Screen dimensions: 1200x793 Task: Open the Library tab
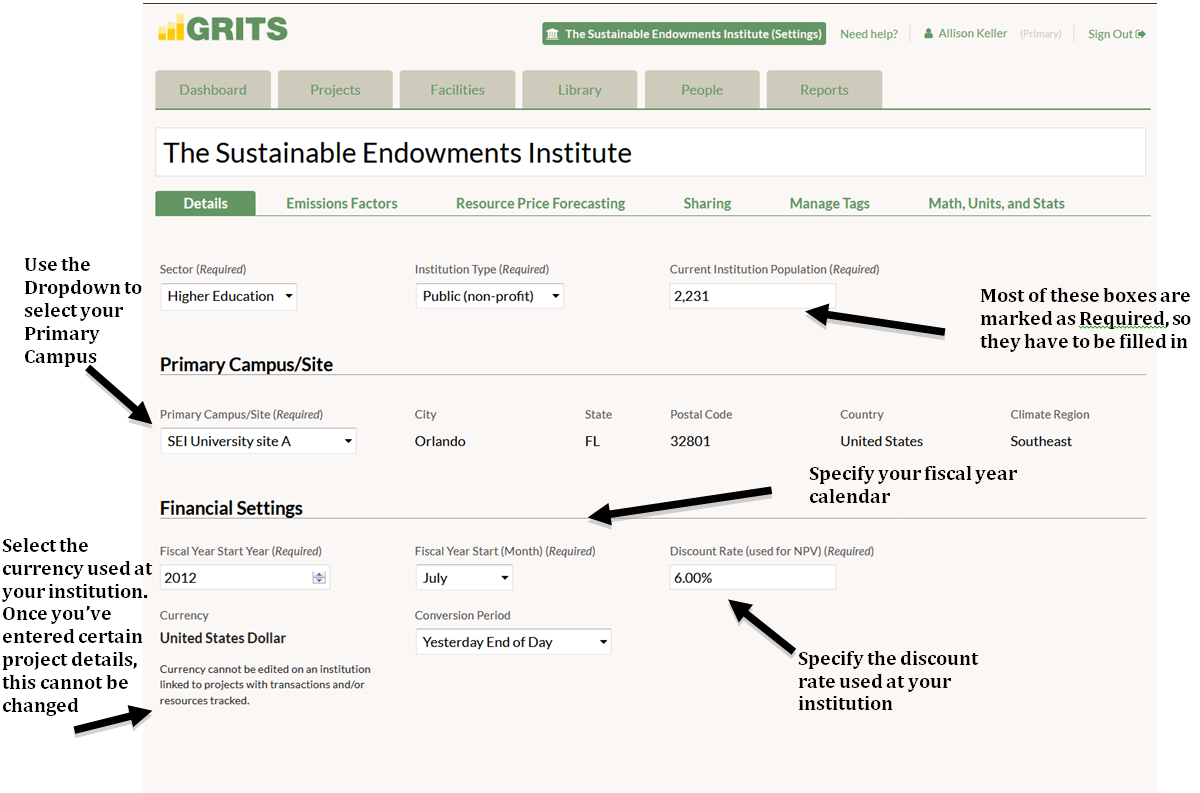coord(580,90)
